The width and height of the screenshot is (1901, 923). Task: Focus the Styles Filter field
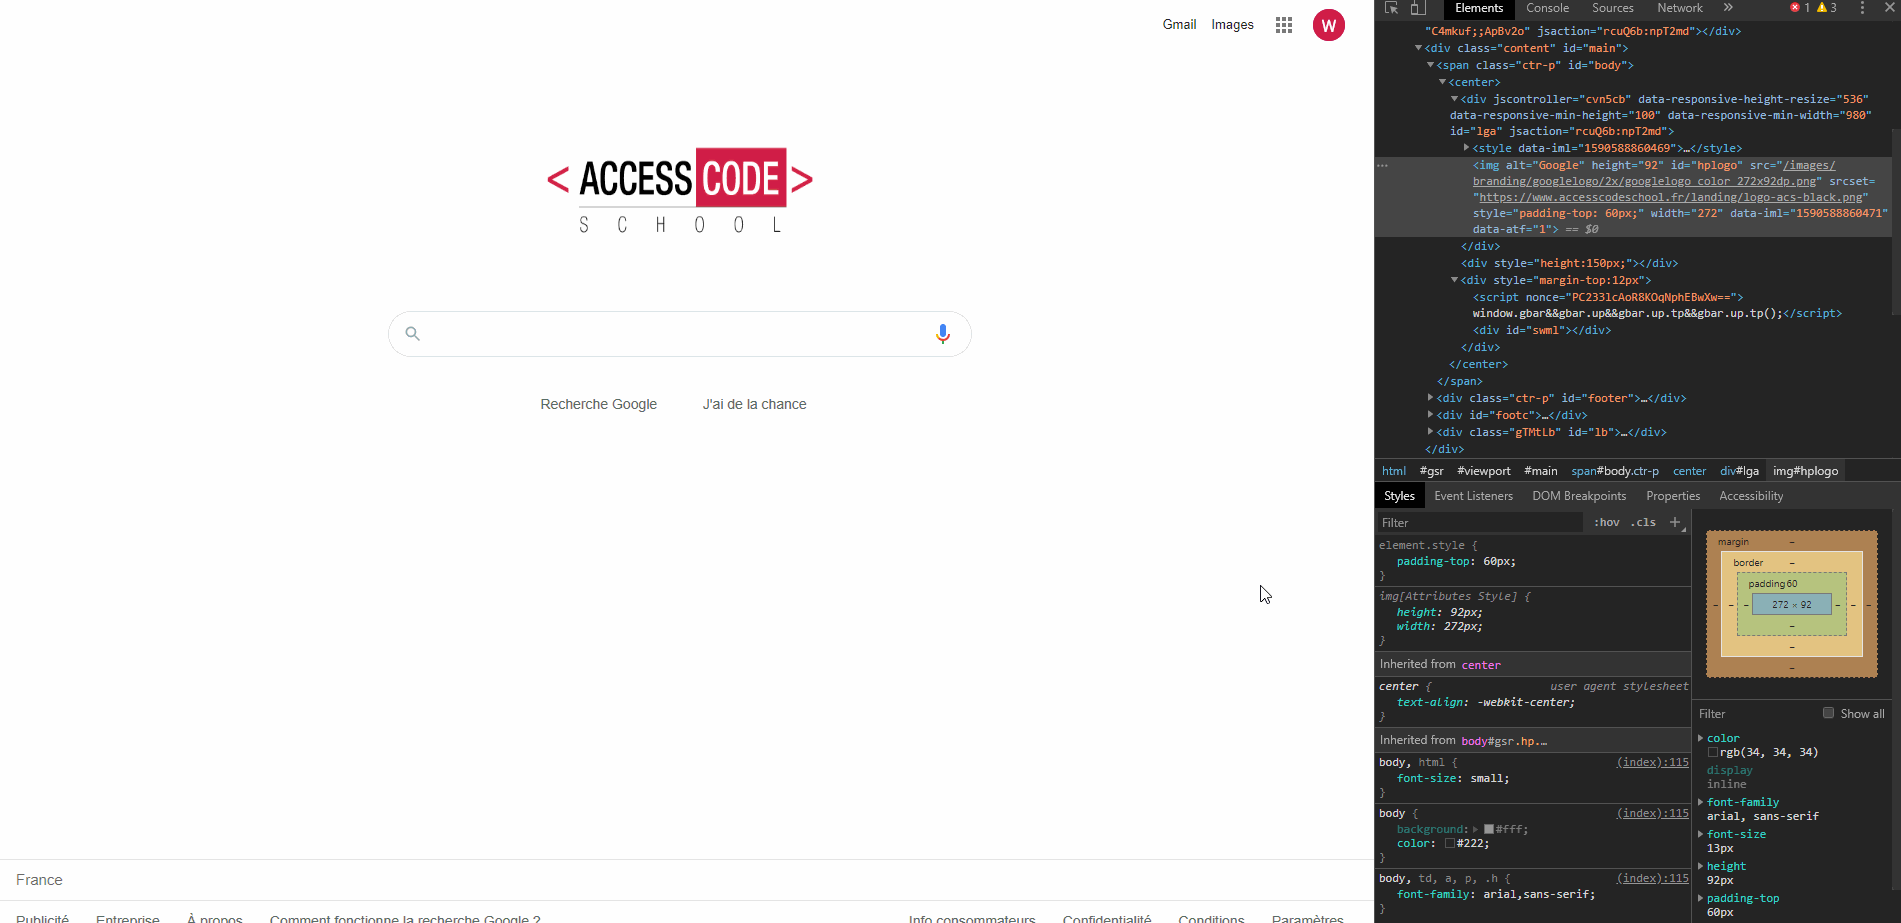(1478, 522)
